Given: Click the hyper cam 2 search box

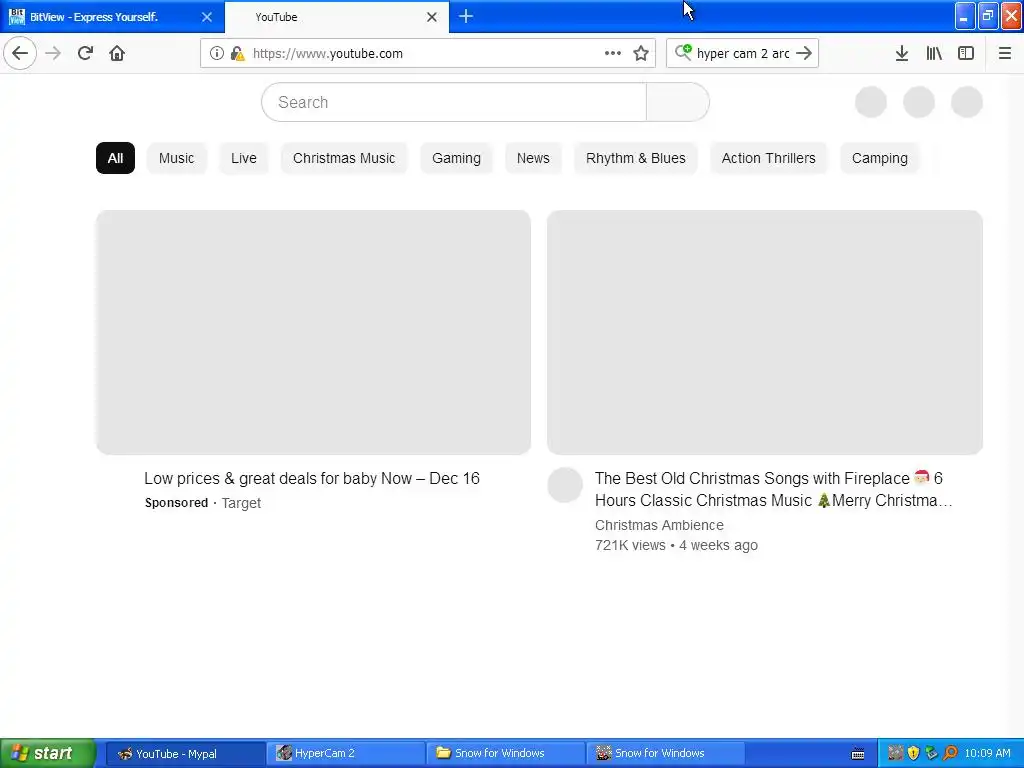Looking at the screenshot, I should pos(743,54).
